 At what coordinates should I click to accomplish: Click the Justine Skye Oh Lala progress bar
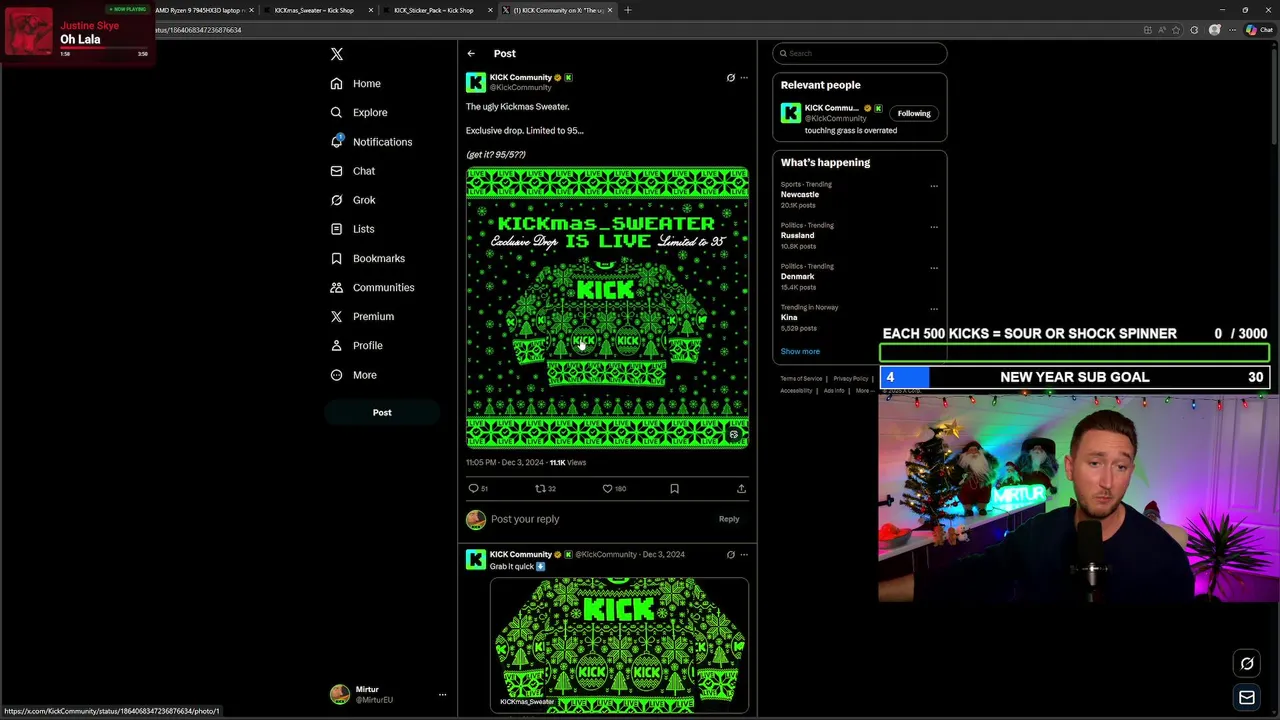[104, 47]
